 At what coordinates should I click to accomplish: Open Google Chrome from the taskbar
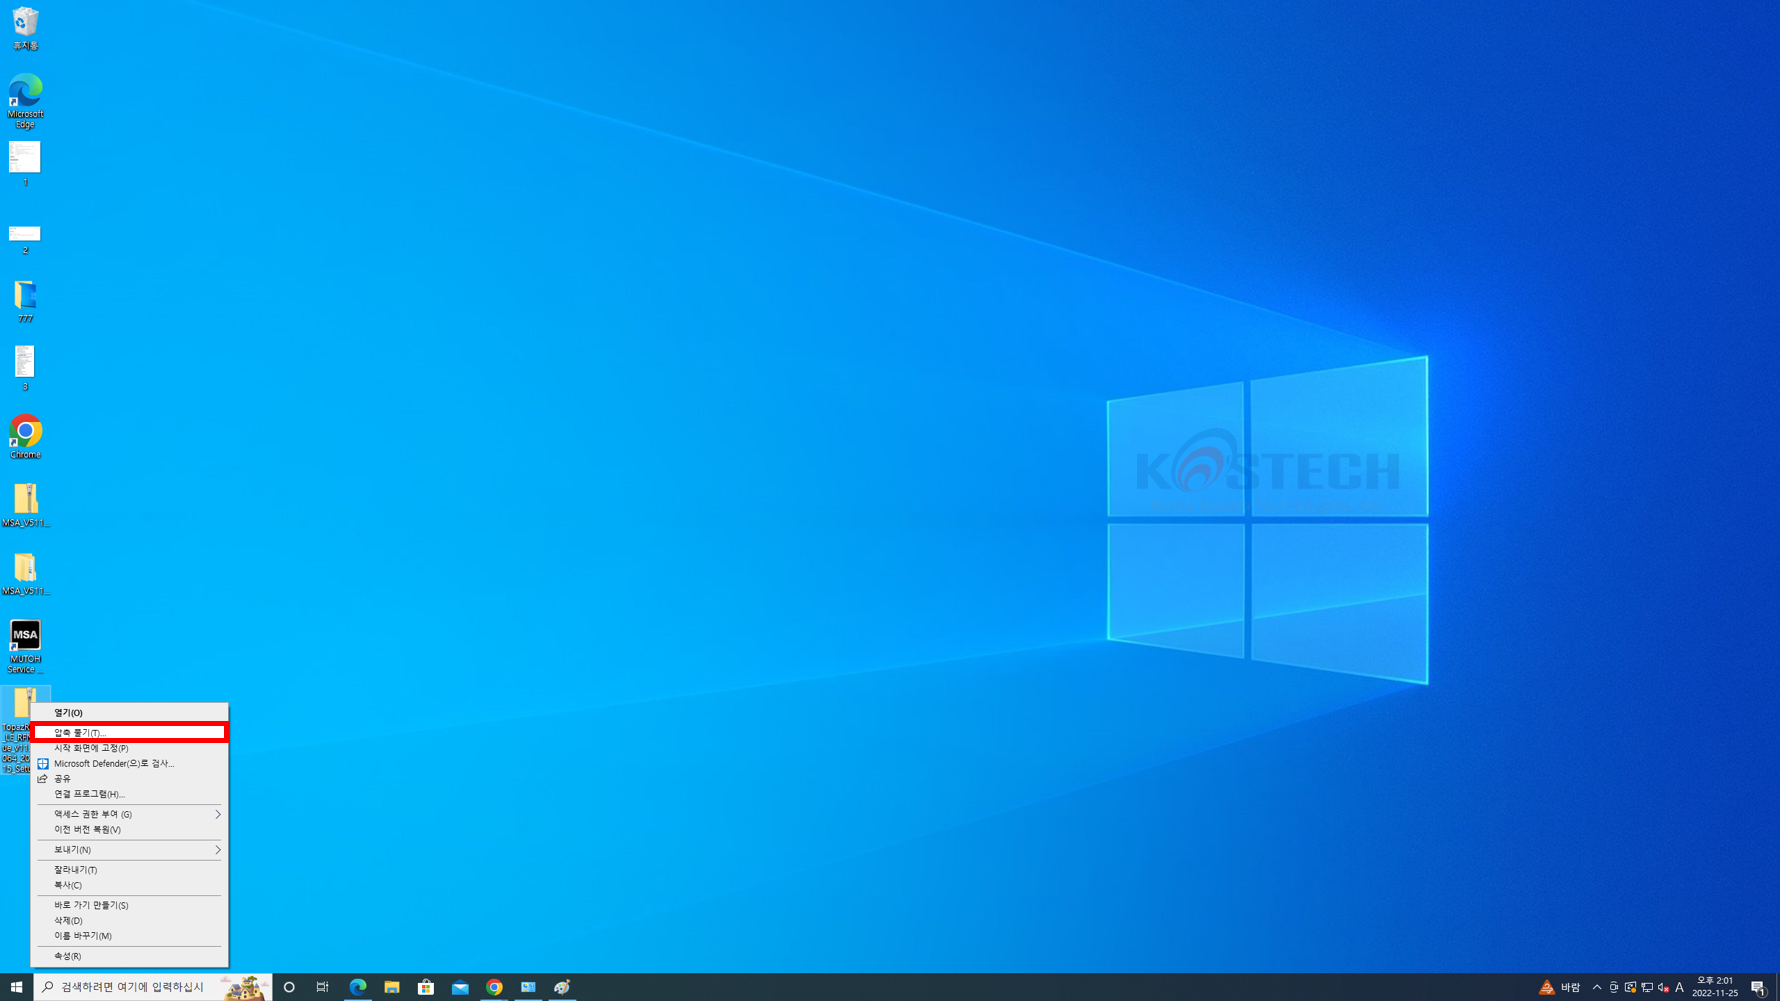[x=494, y=987]
